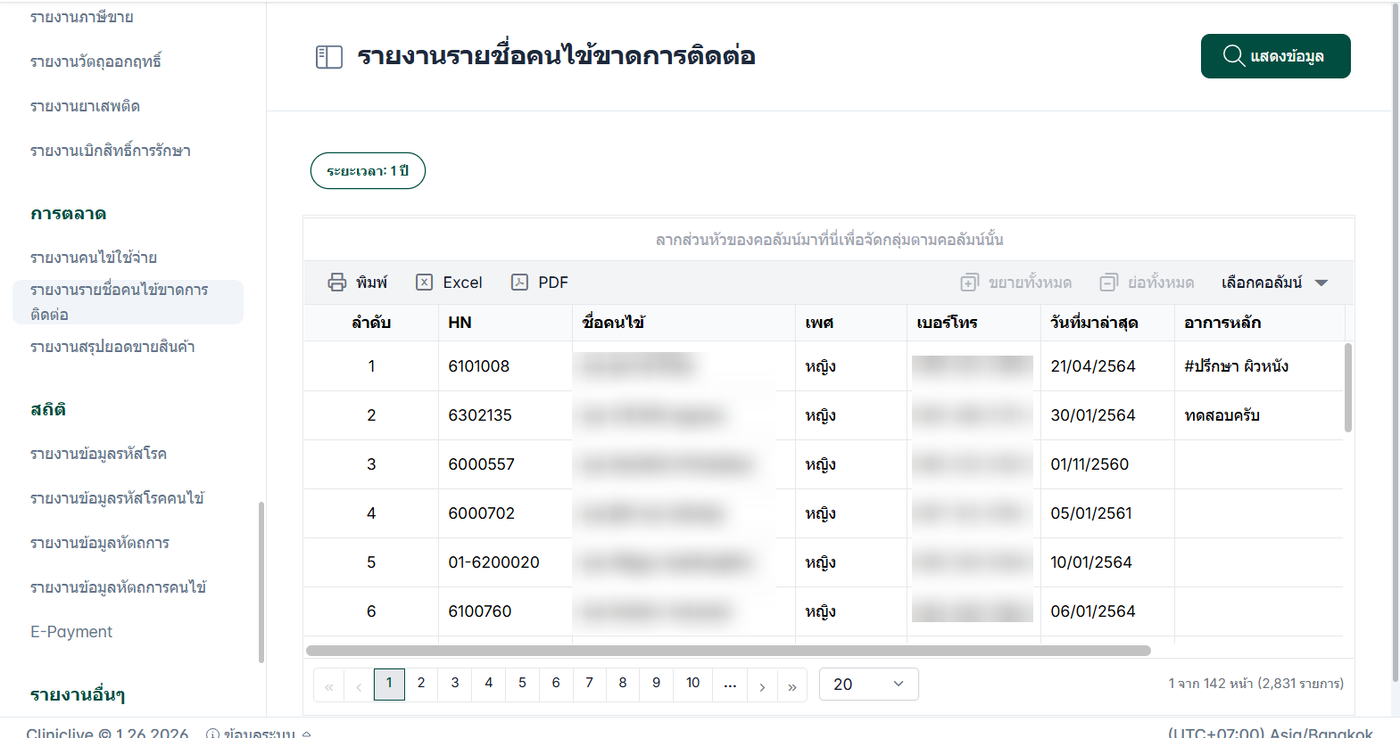1400x738 pixels.
Task: Open รายงานสรุปยอดขายสินค้า from the sidebar
Action: pos(112,347)
